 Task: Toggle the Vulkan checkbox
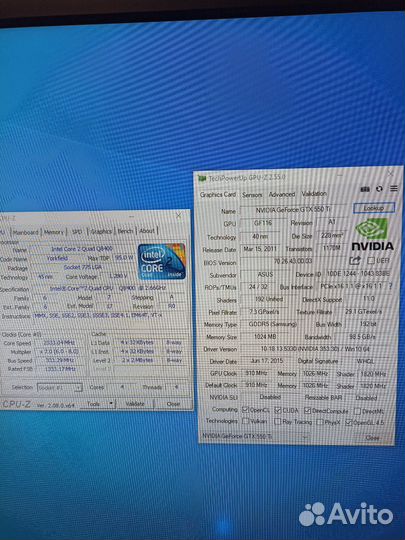tap(245, 421)
